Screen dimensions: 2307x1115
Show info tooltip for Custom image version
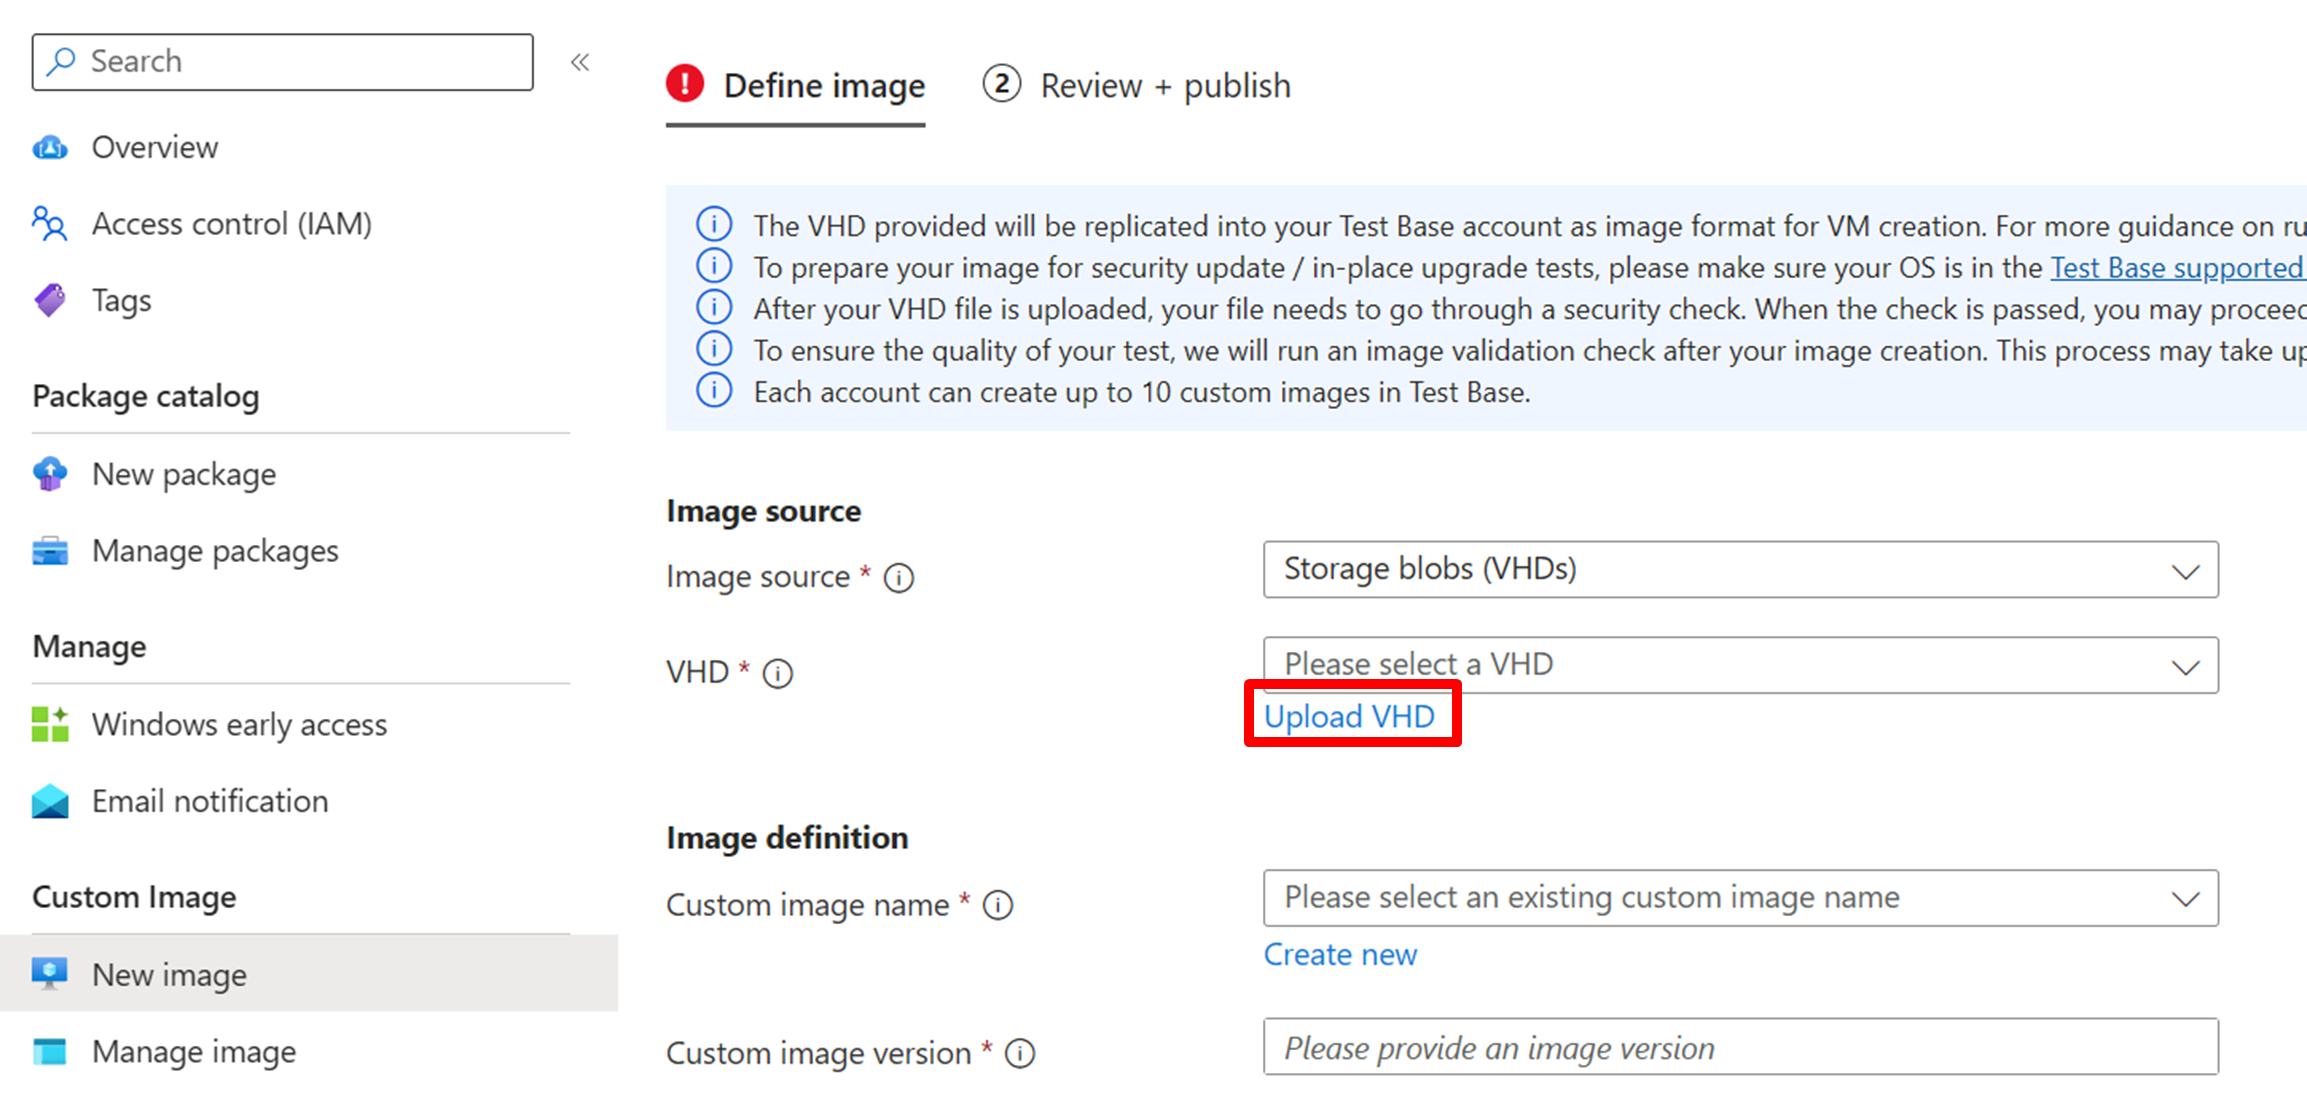(1020, 1054)
